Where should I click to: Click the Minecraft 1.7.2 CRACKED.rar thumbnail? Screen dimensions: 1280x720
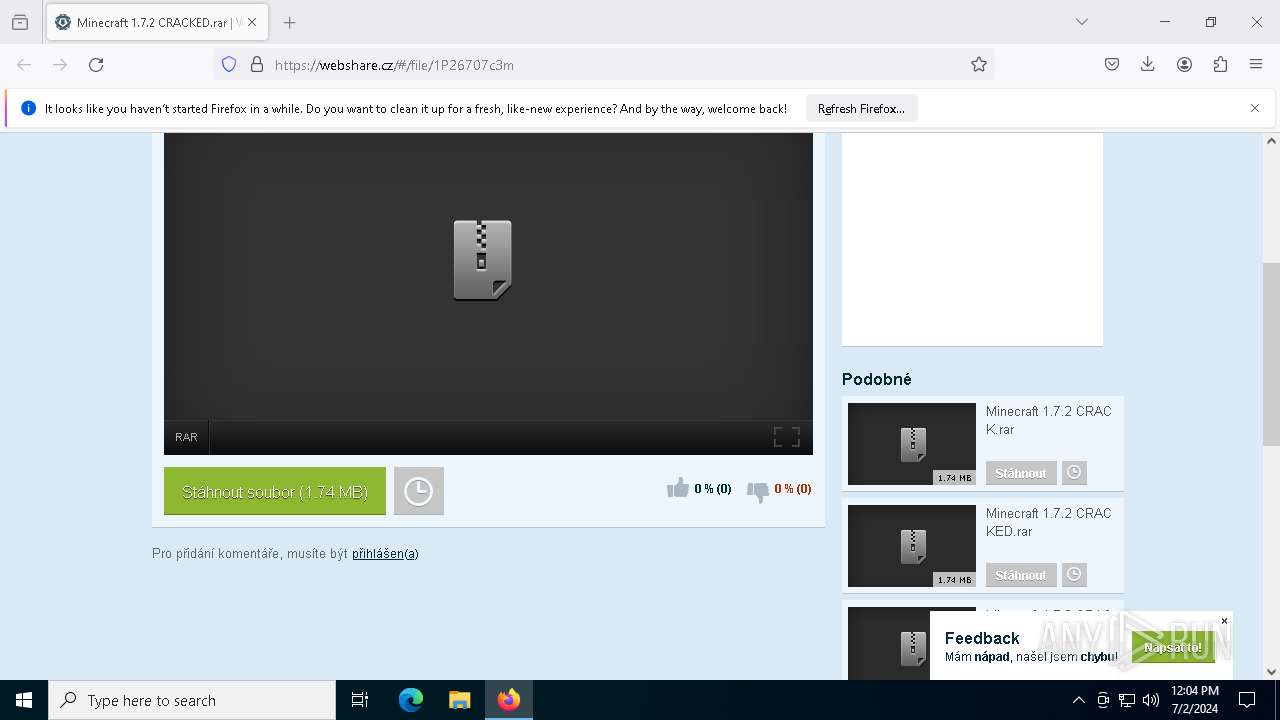pyautogui.click(x=912, y=546)
